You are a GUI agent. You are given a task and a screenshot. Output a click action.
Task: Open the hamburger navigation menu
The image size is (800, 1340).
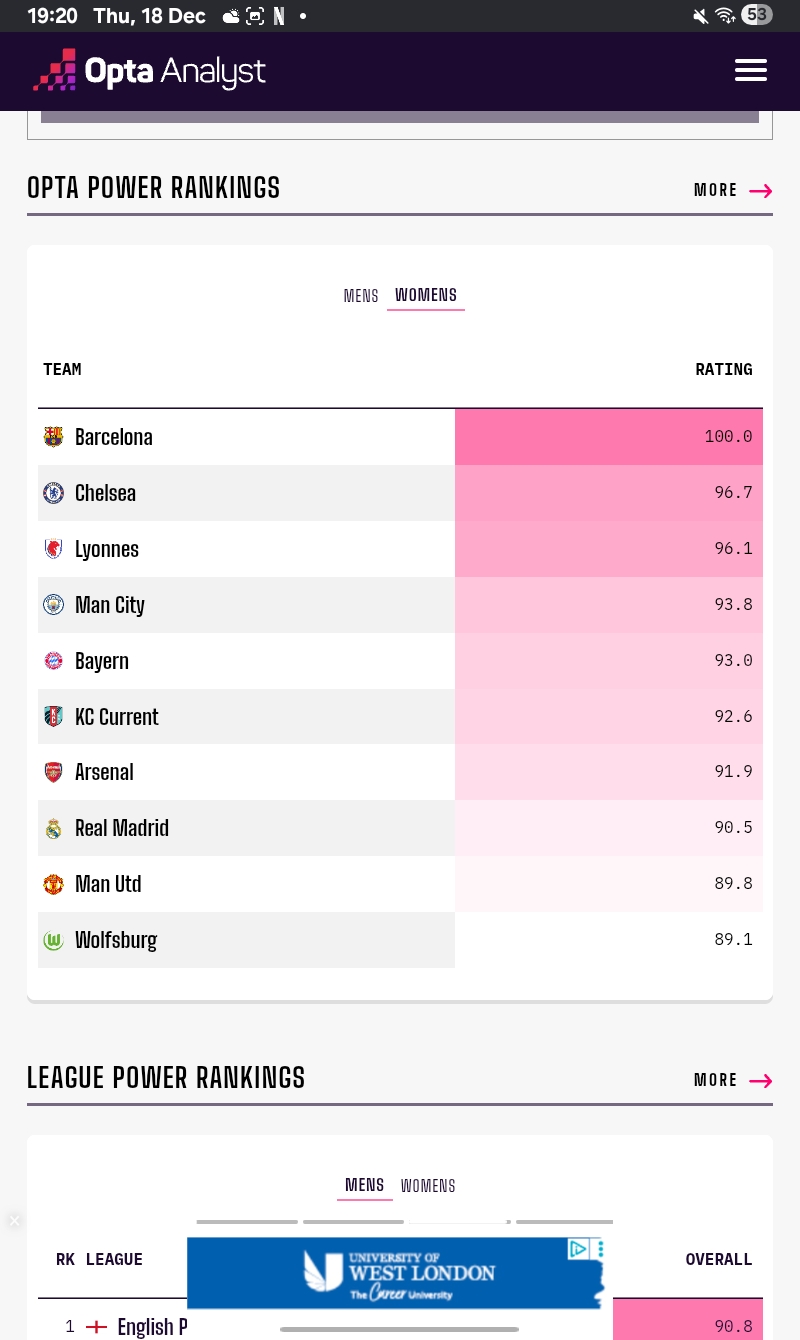point(750,70)
